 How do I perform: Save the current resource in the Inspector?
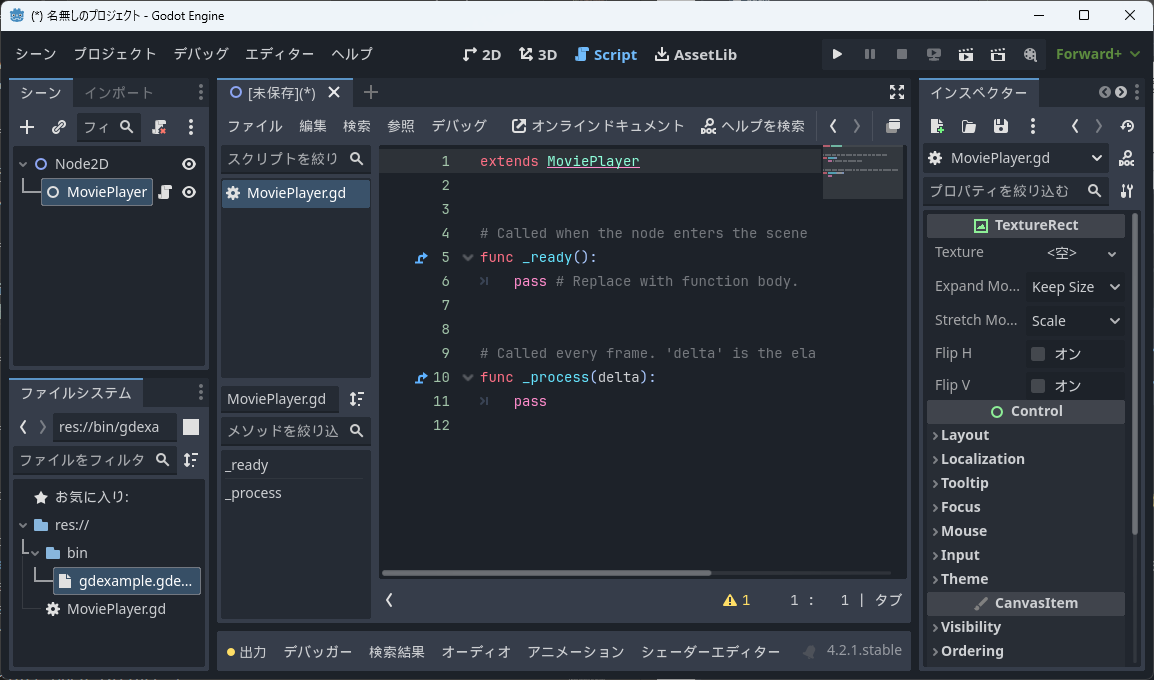coord(1001,127)
